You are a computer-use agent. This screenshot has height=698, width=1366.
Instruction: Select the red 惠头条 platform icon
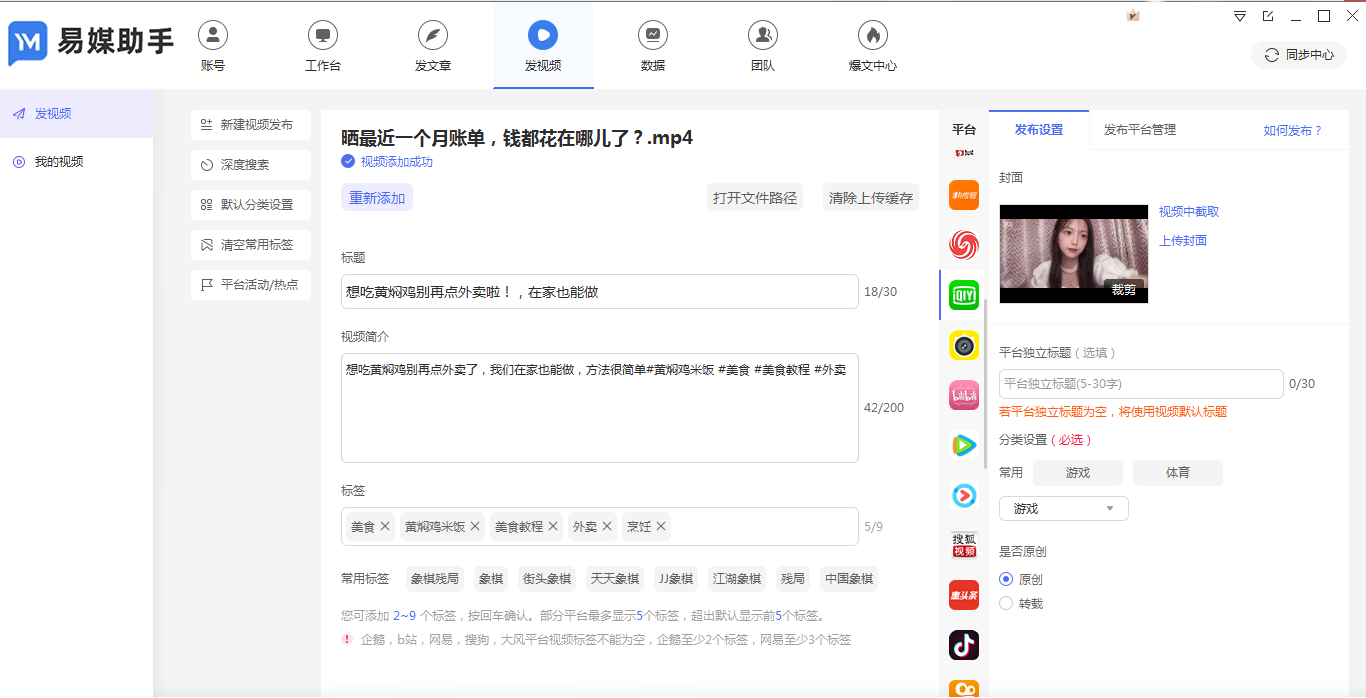pyautogui.click(x=964, y=595)
